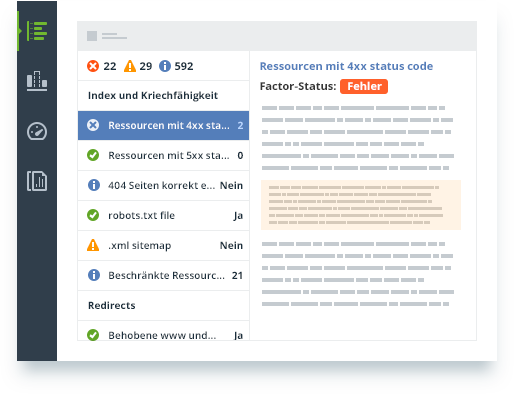Select .xml sitemap row
This screenshot has height=394, width=514.
click(163, 245)
